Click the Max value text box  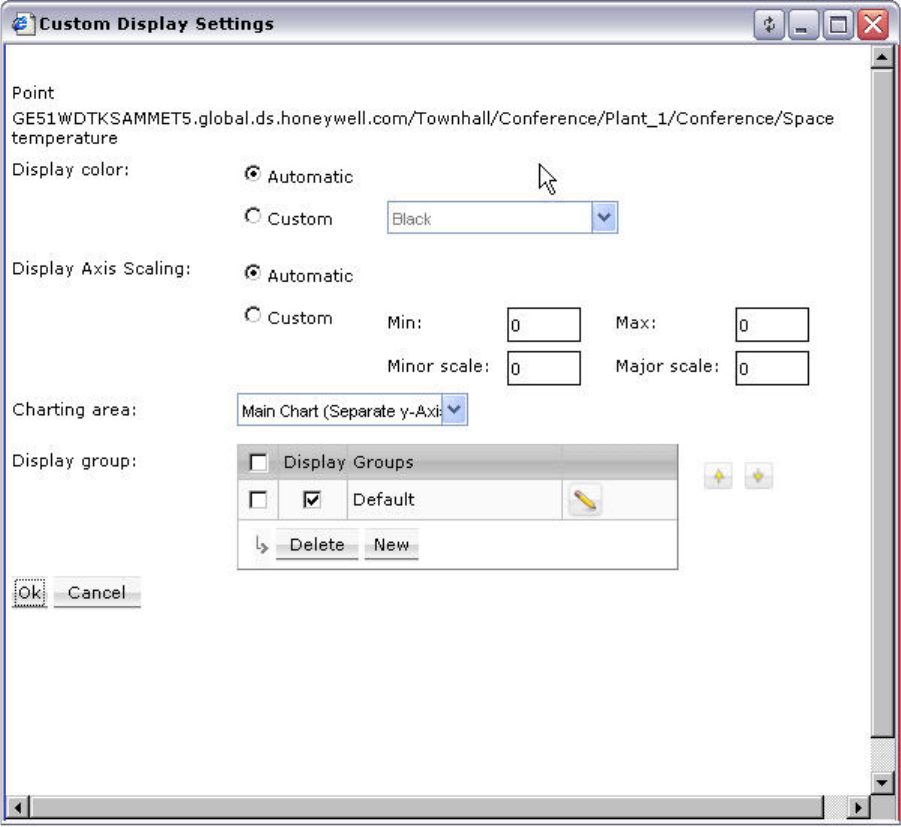[x=771, y=325]
